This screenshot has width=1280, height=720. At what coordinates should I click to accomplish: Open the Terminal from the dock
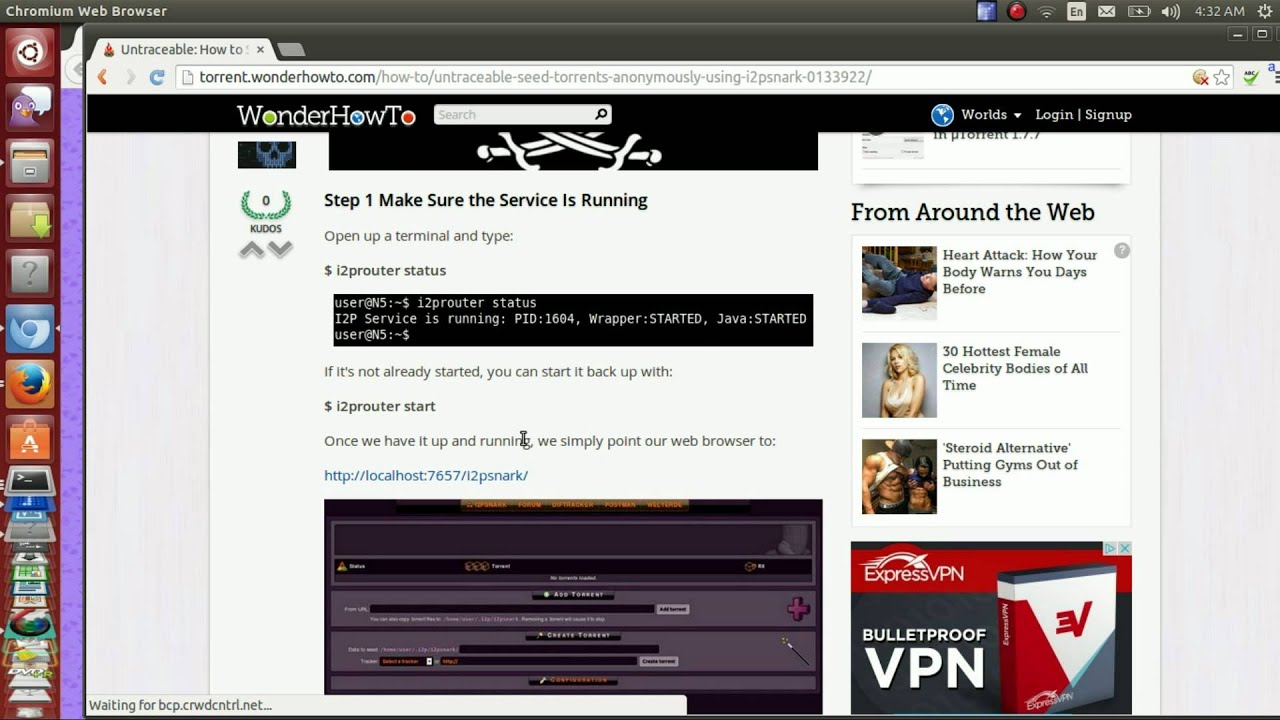(29, 481)
